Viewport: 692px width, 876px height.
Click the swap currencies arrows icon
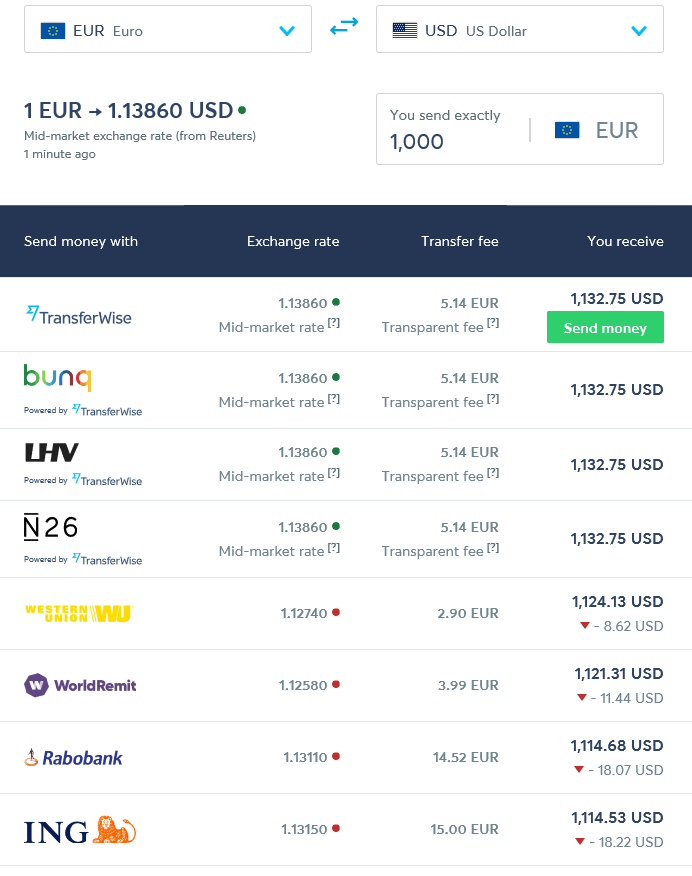[344, 28]
